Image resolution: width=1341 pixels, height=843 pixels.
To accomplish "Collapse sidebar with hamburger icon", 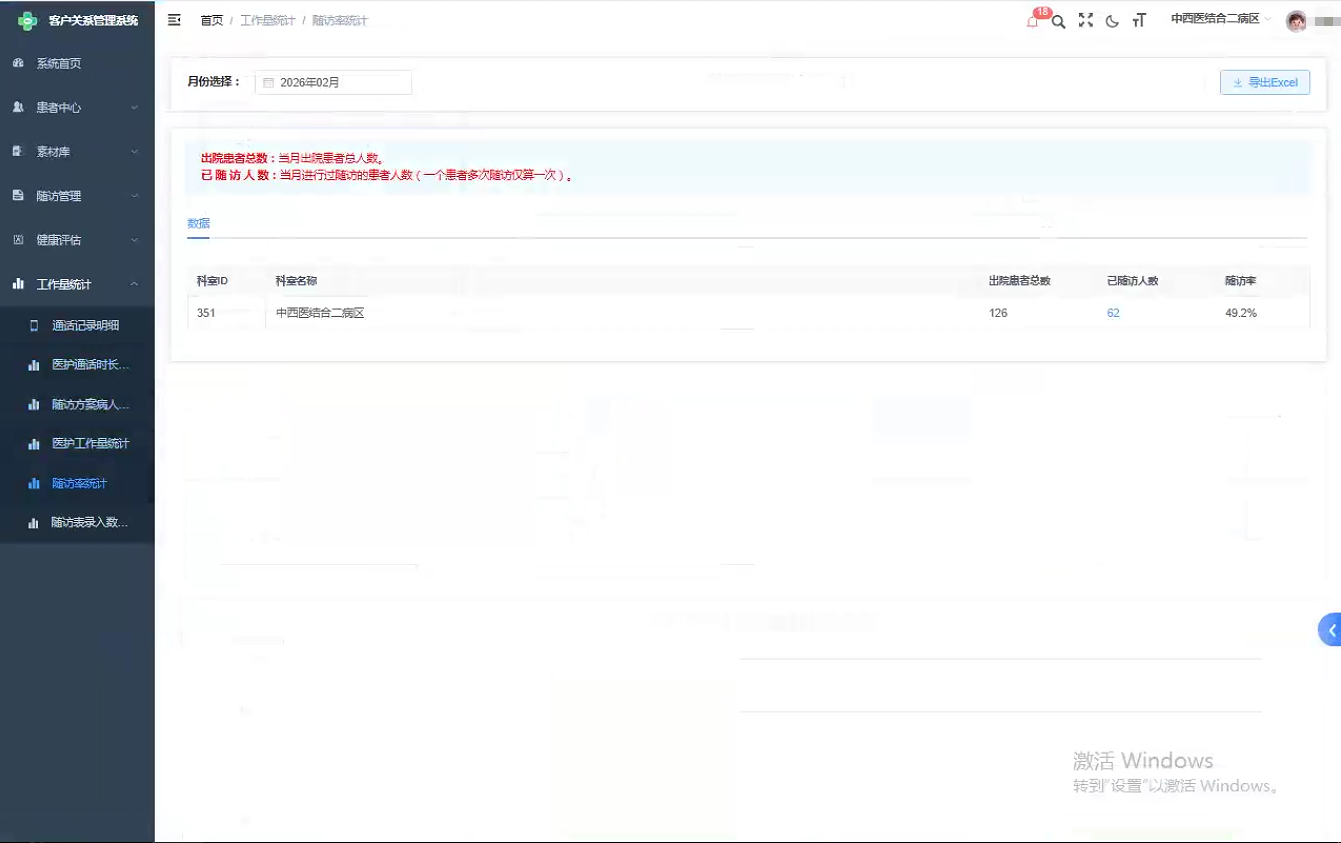I will (174, 20).
